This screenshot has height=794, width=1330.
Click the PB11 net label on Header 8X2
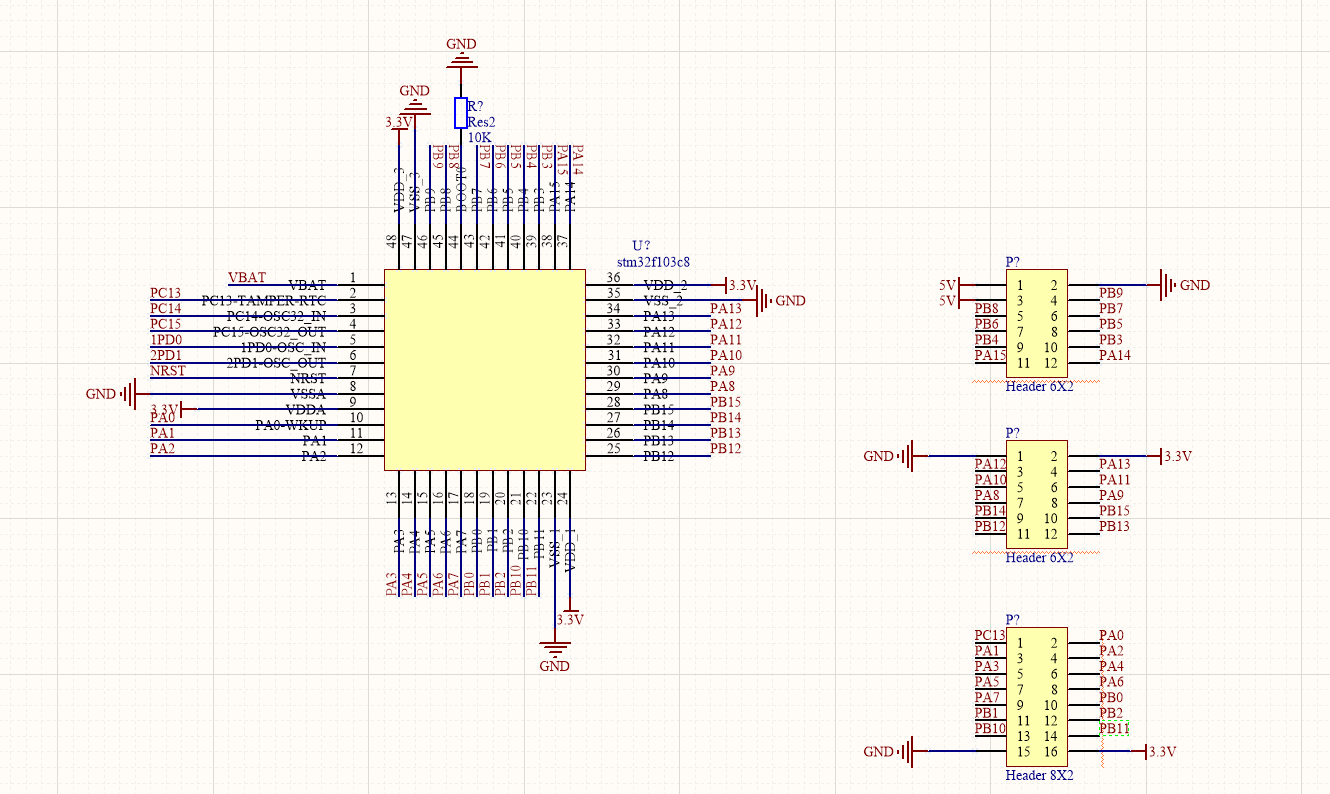[x=1115, y=729]
